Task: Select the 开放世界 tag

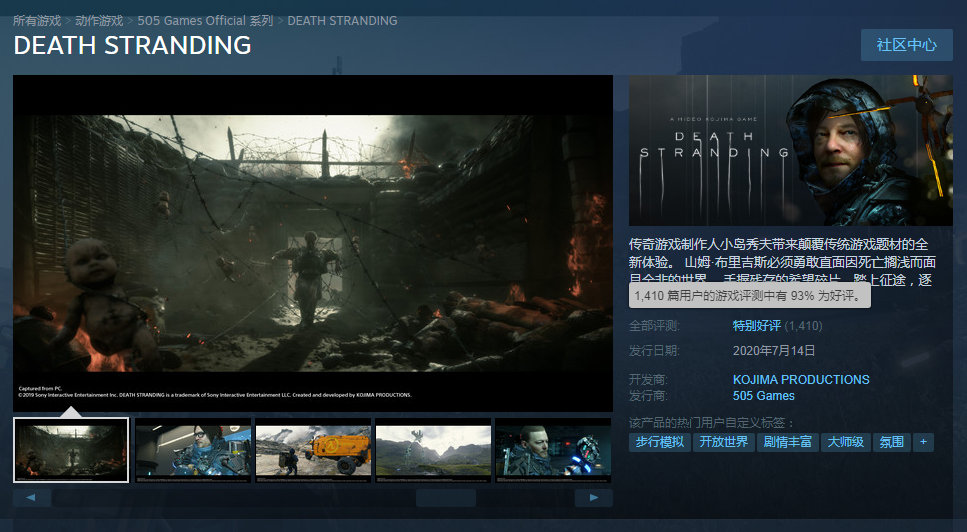Action: [723, 441]
